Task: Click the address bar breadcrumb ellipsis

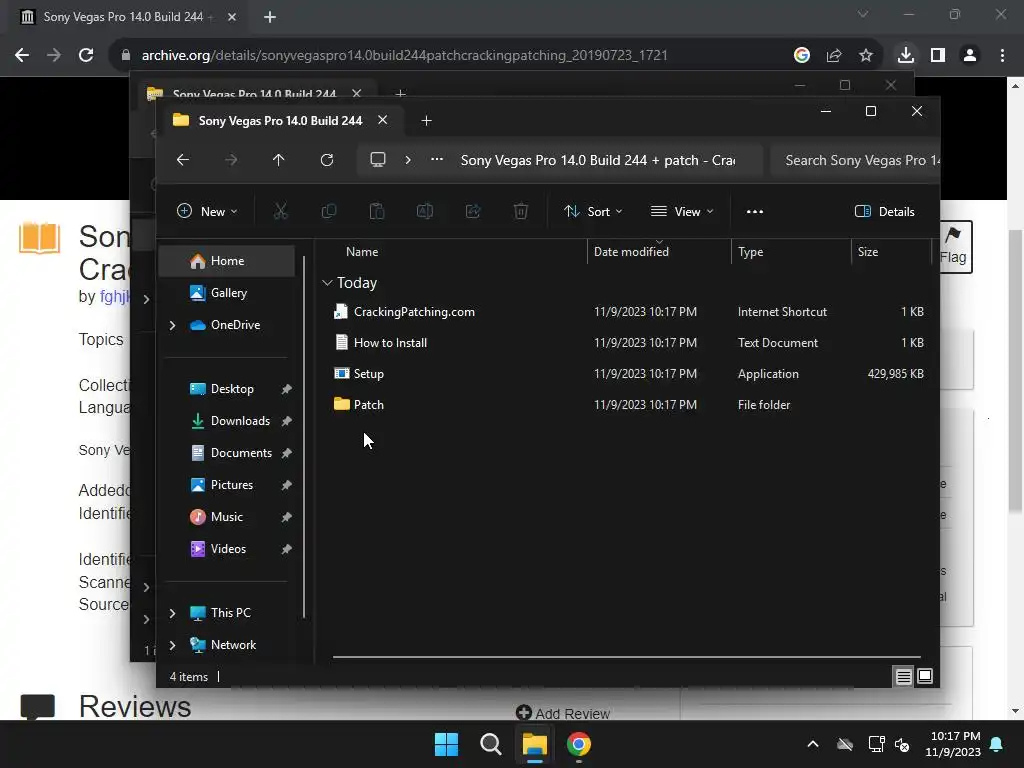Action: (437, 159)
